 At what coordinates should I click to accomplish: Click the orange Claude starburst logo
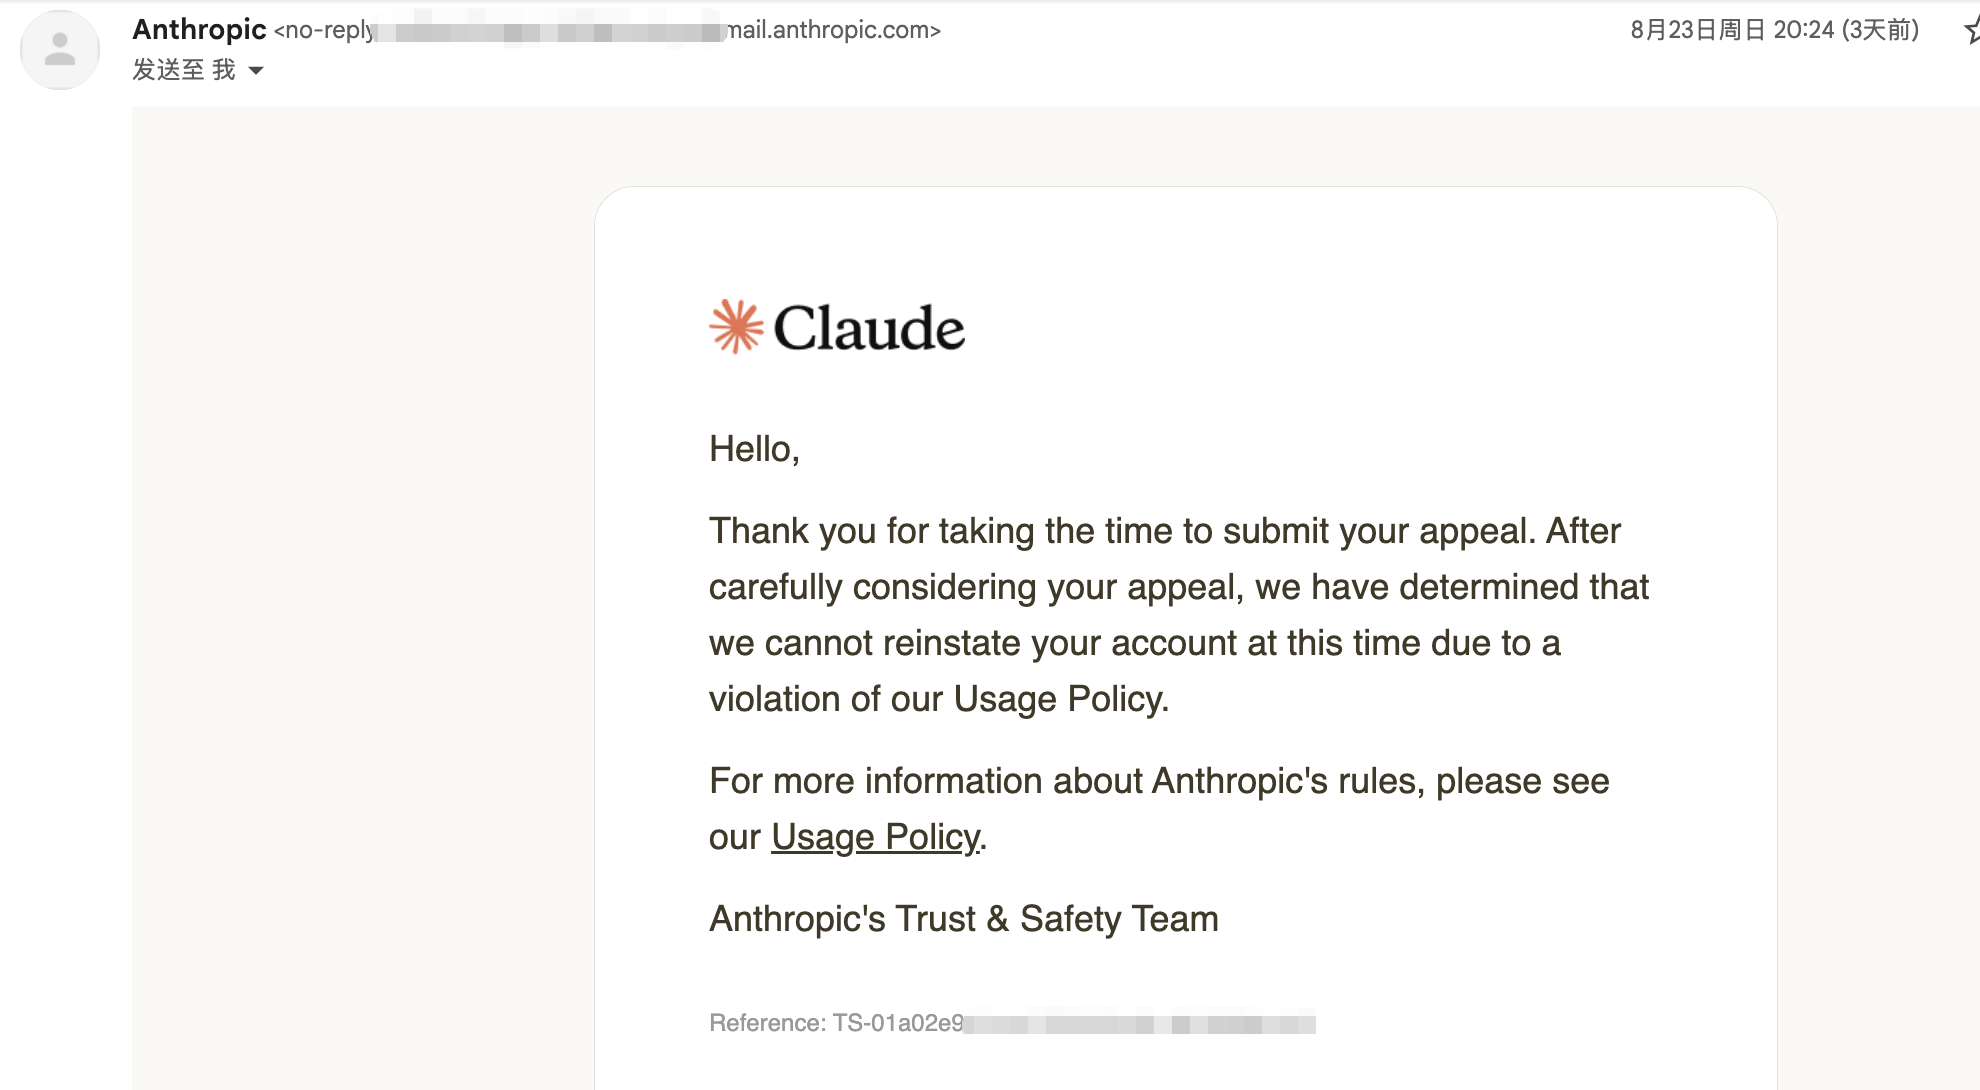(736, 327)
